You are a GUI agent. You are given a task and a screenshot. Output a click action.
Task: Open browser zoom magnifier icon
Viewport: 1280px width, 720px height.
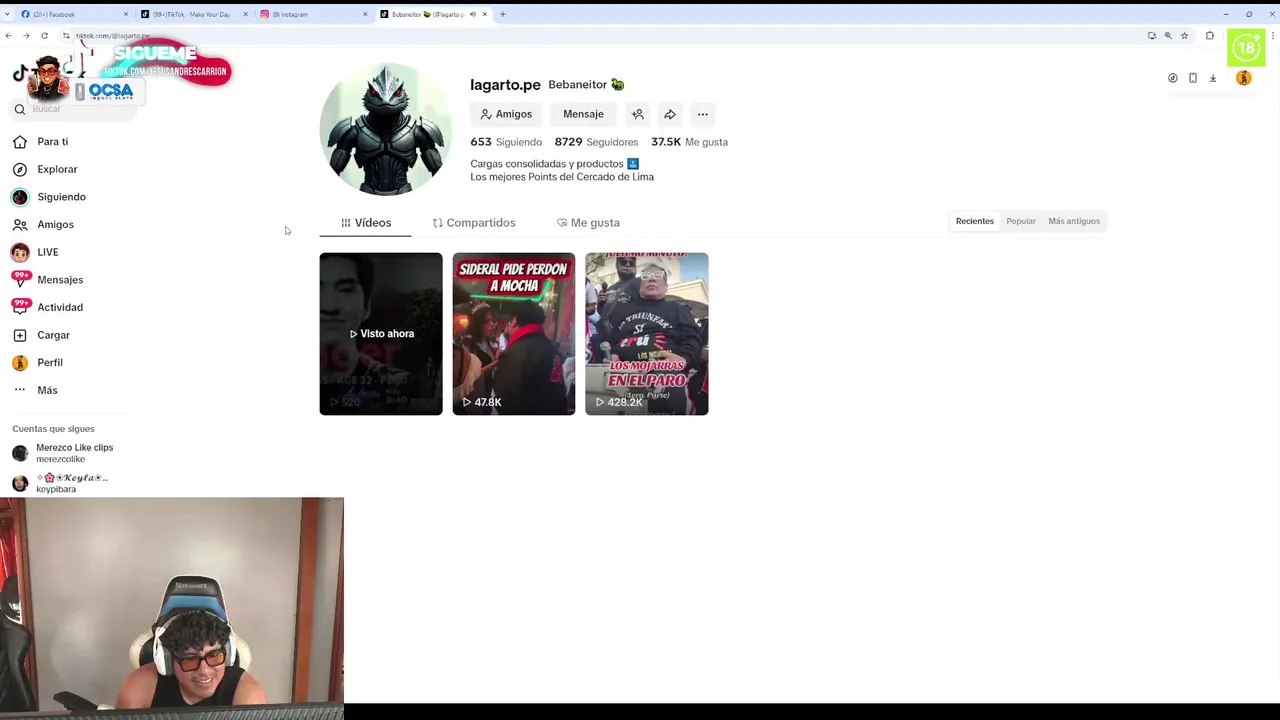[1168, 36]
